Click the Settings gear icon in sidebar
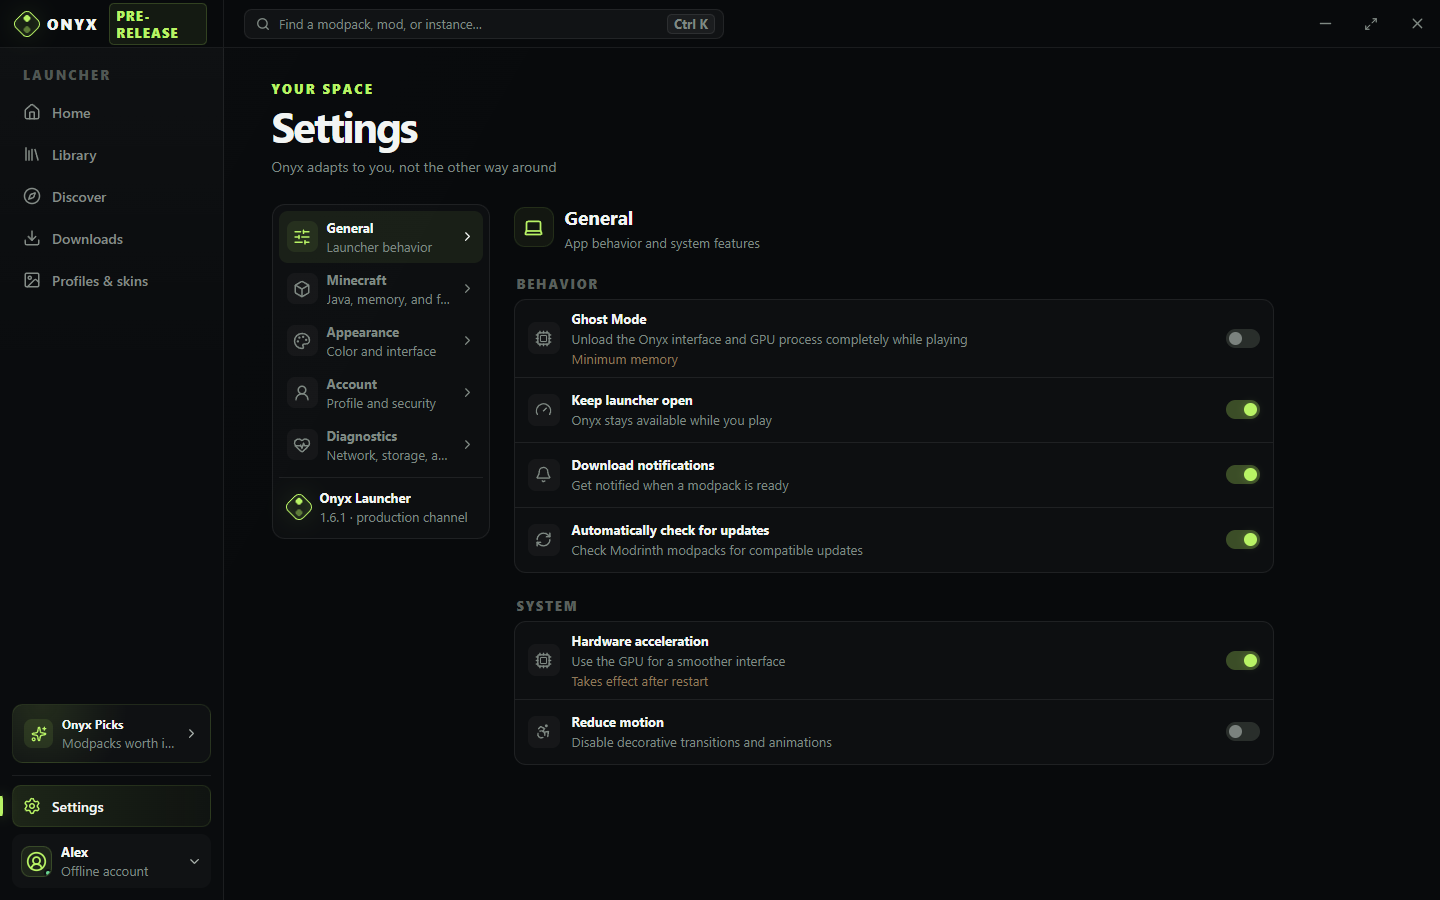 (x=32, y=806)
